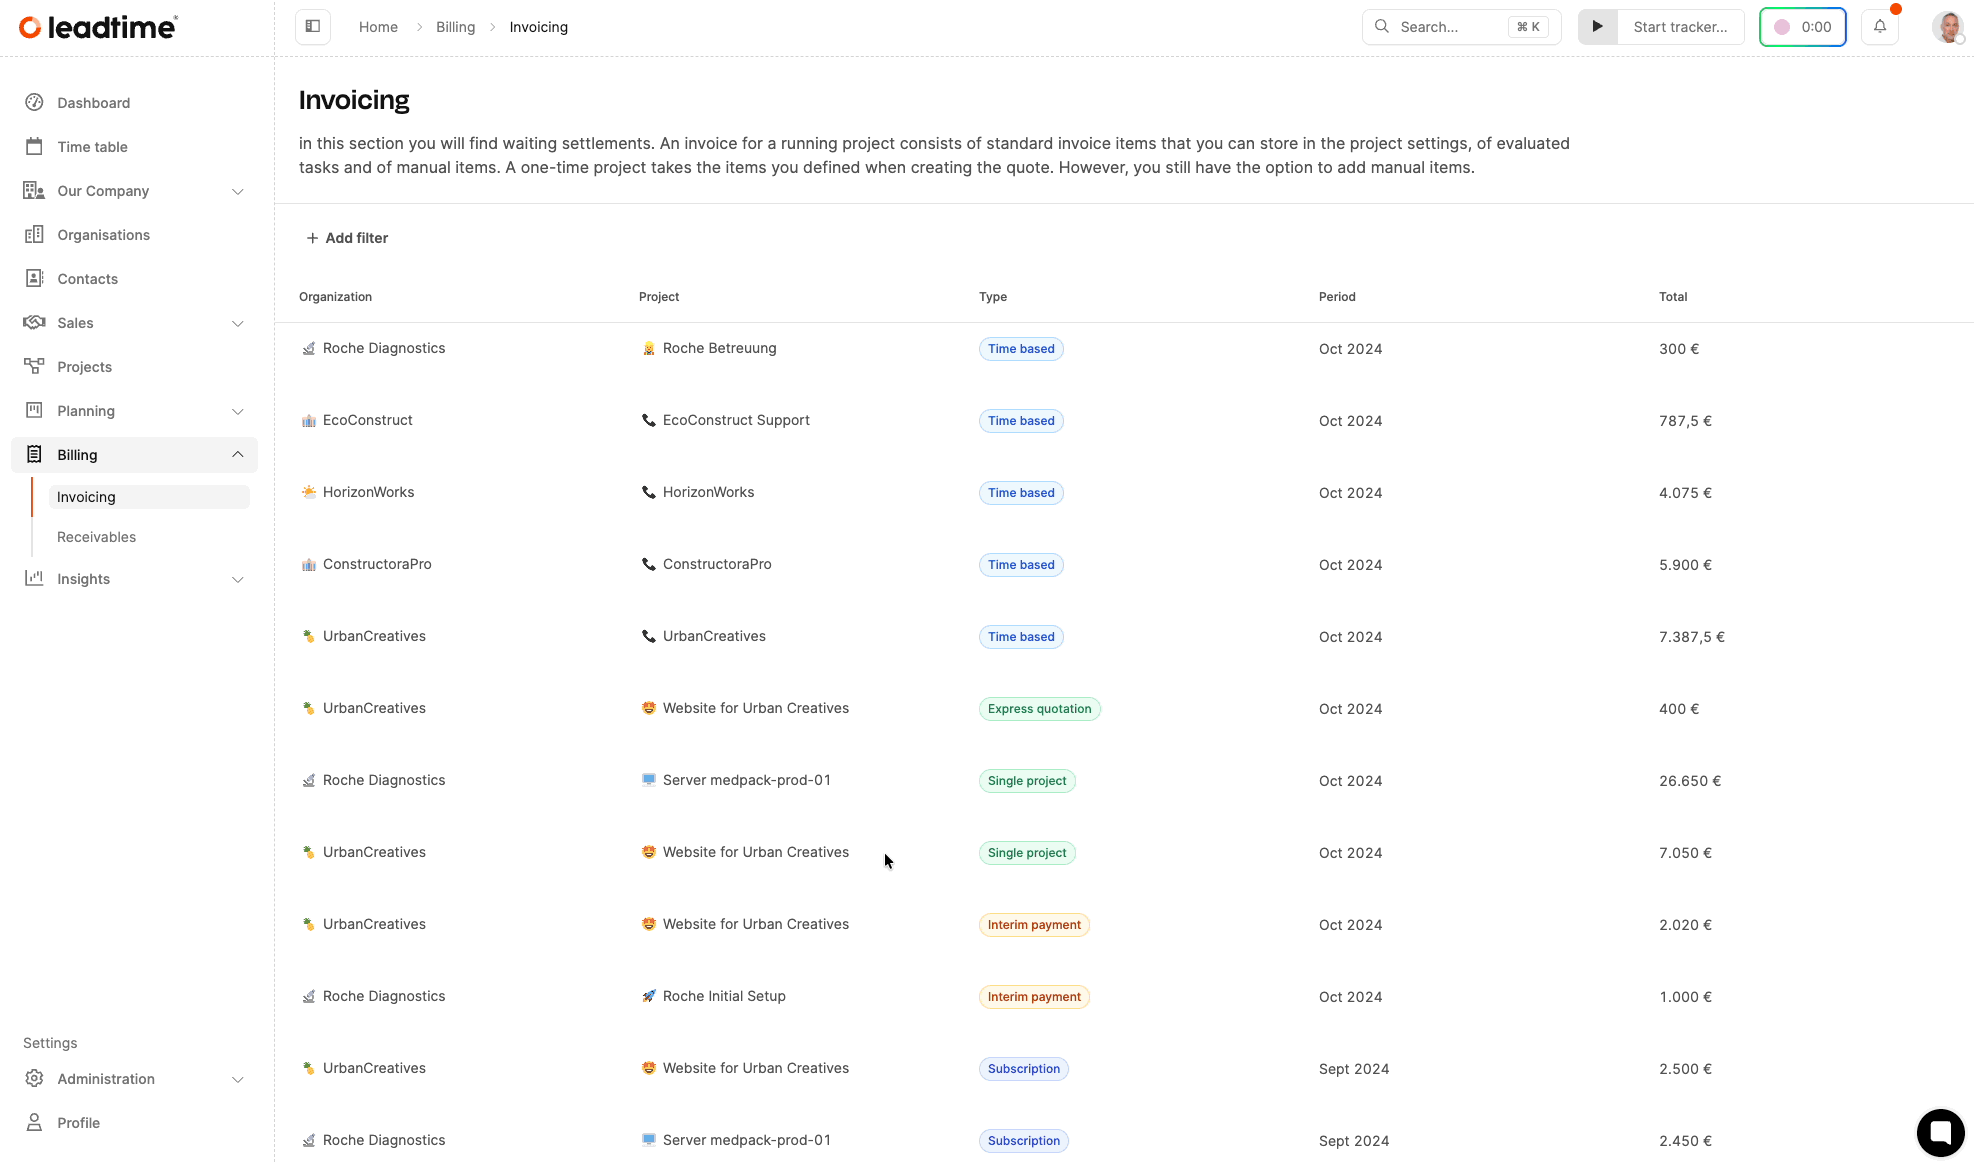
Task: Expand the Administration settings menu
Action: [237, 1079]
